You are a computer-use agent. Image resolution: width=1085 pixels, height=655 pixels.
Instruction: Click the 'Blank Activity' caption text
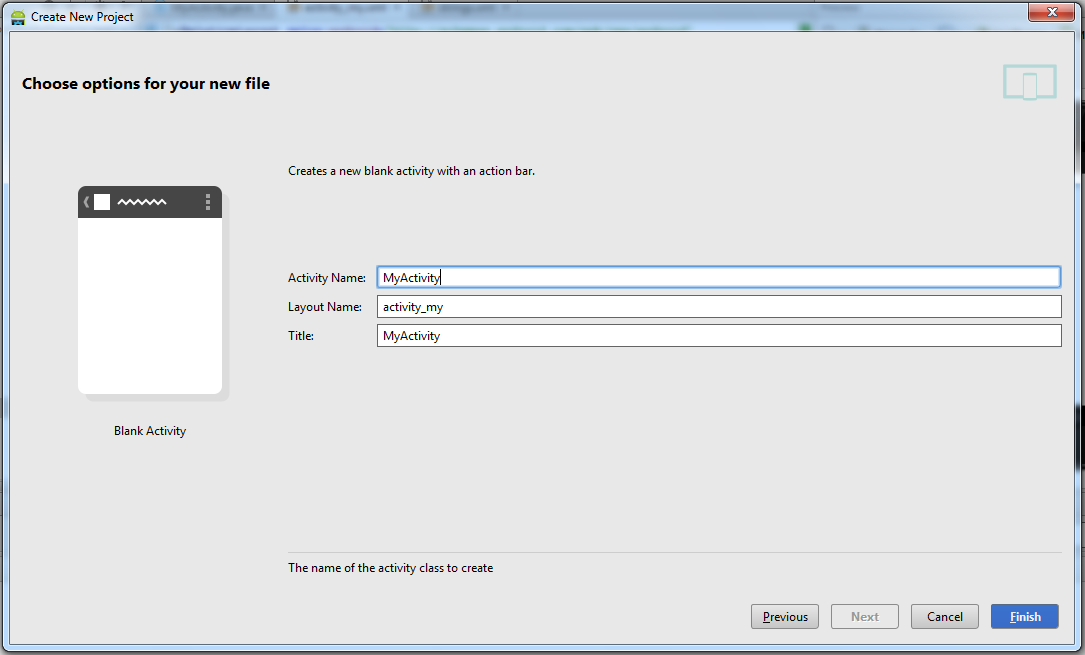pos(150,431)
